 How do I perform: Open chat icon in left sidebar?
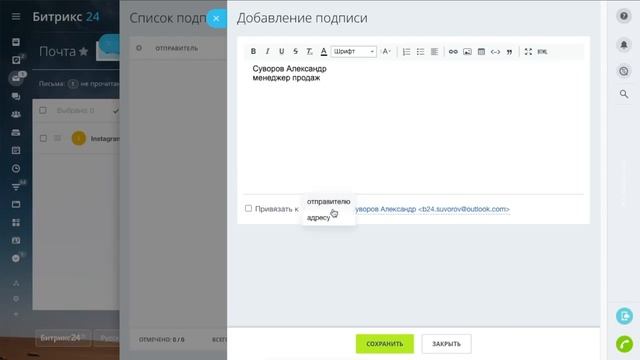pyautogui.click(x=16, y=96)
